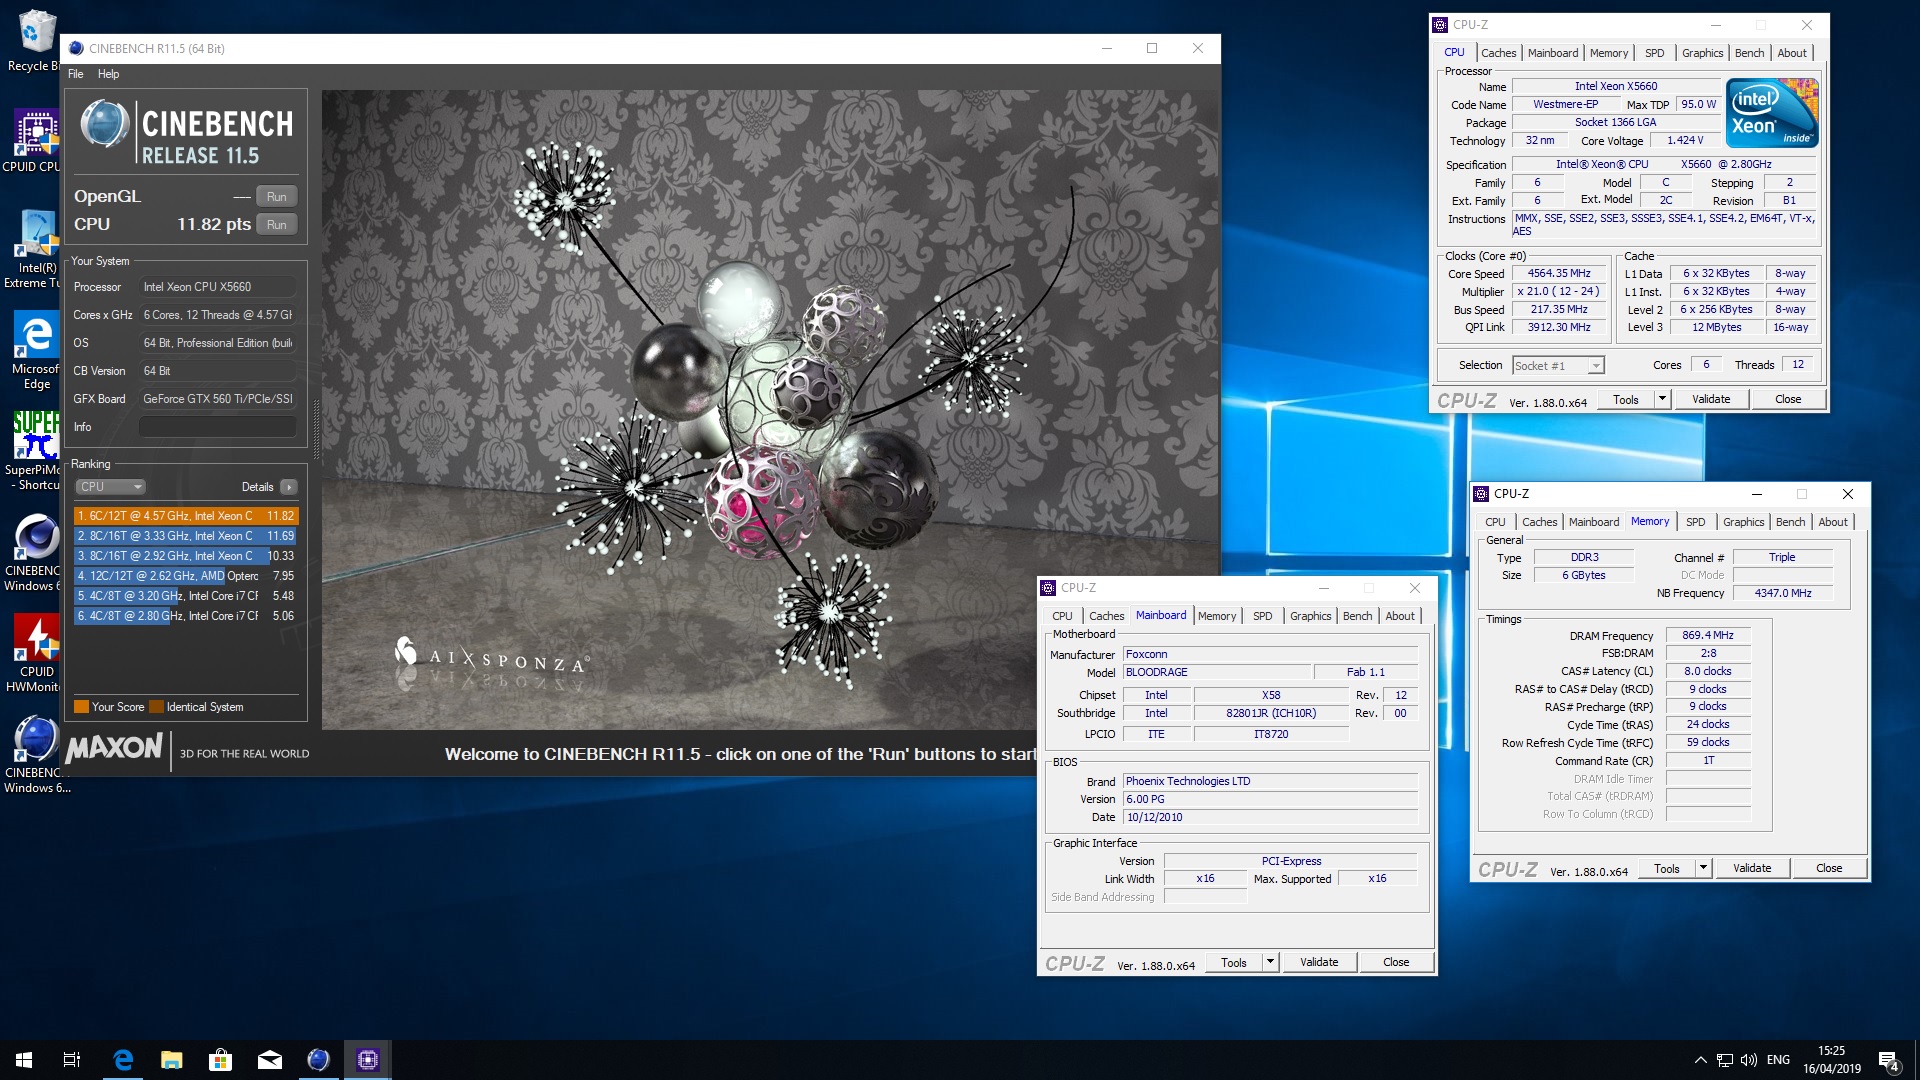Click Validate in top CPU-Z window
The height and width of the screenshot is (1080, 1920).
click(1711, 400)
